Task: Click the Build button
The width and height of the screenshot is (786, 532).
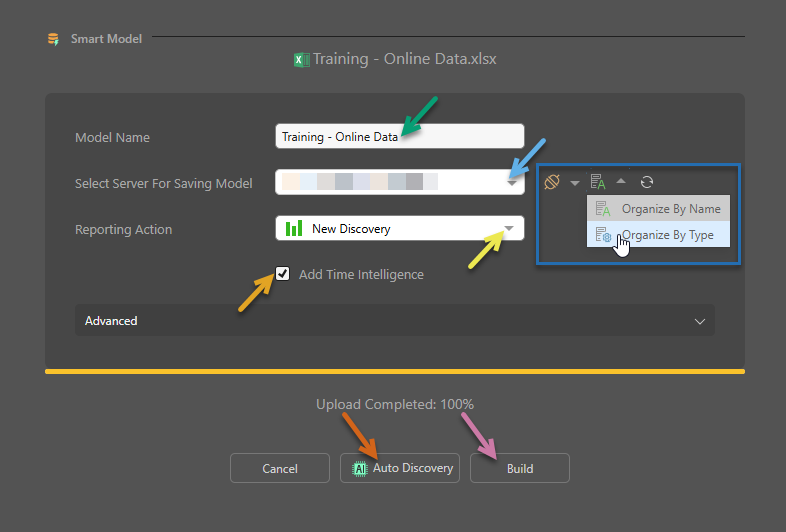Action: point(519,468)
